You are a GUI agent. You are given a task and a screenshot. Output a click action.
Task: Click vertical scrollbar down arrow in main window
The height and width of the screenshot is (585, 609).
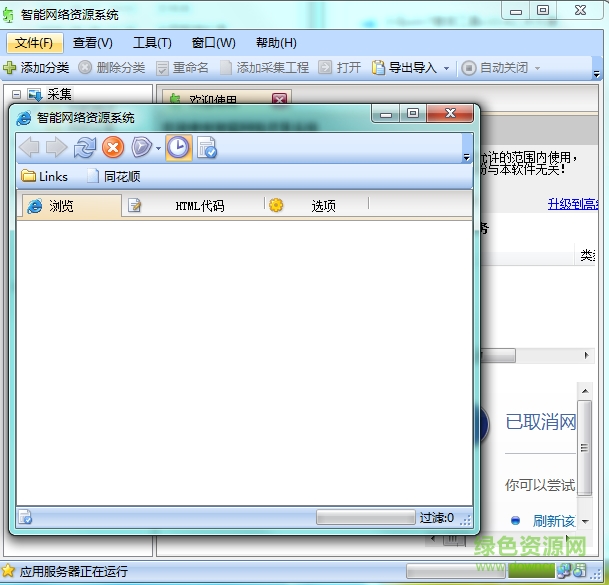[x=585, y=522]
